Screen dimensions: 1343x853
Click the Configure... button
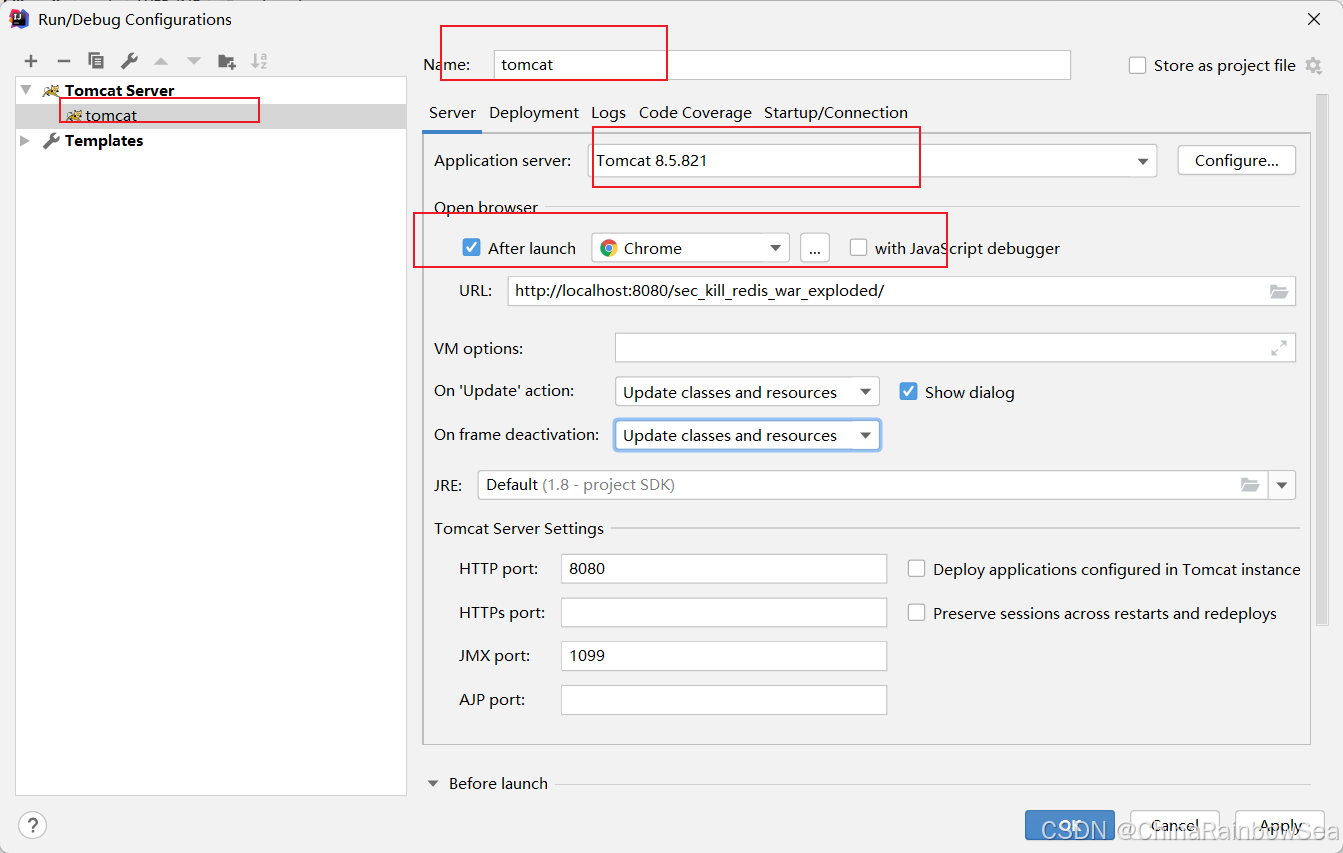[1236, 160]
